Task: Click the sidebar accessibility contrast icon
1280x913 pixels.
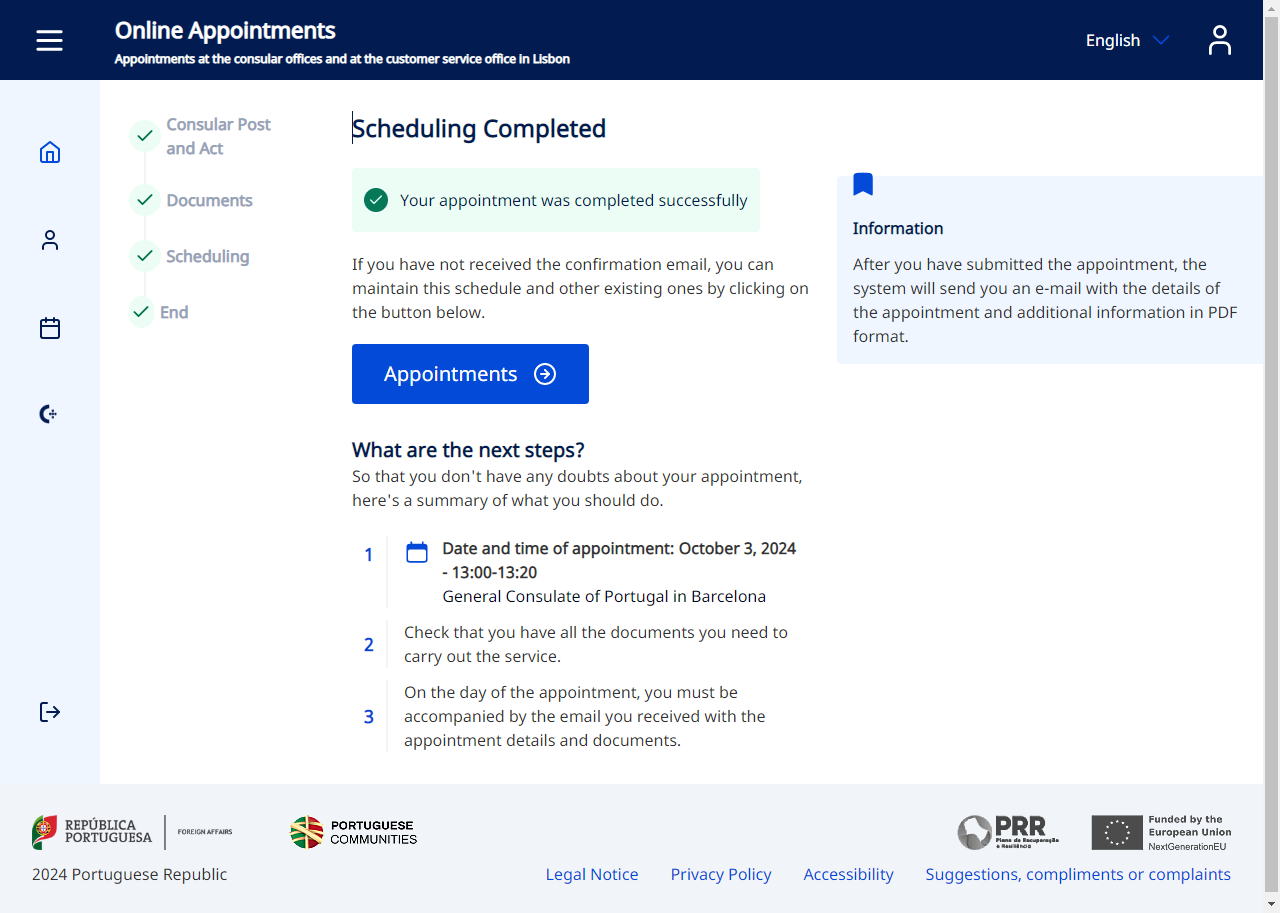Action: tap(48, 414)
